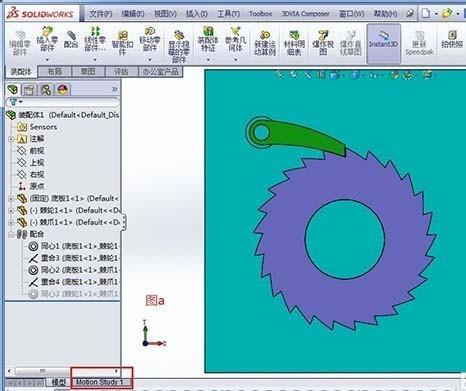Expand the 注解 (Annotations) tree node
Viewport: 466px width, 391px height.
pos(11,139)
